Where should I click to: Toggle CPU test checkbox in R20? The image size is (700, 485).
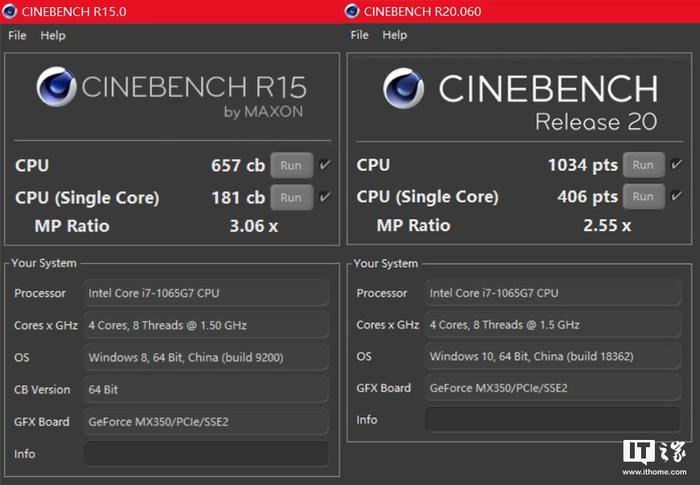[677, 164]
